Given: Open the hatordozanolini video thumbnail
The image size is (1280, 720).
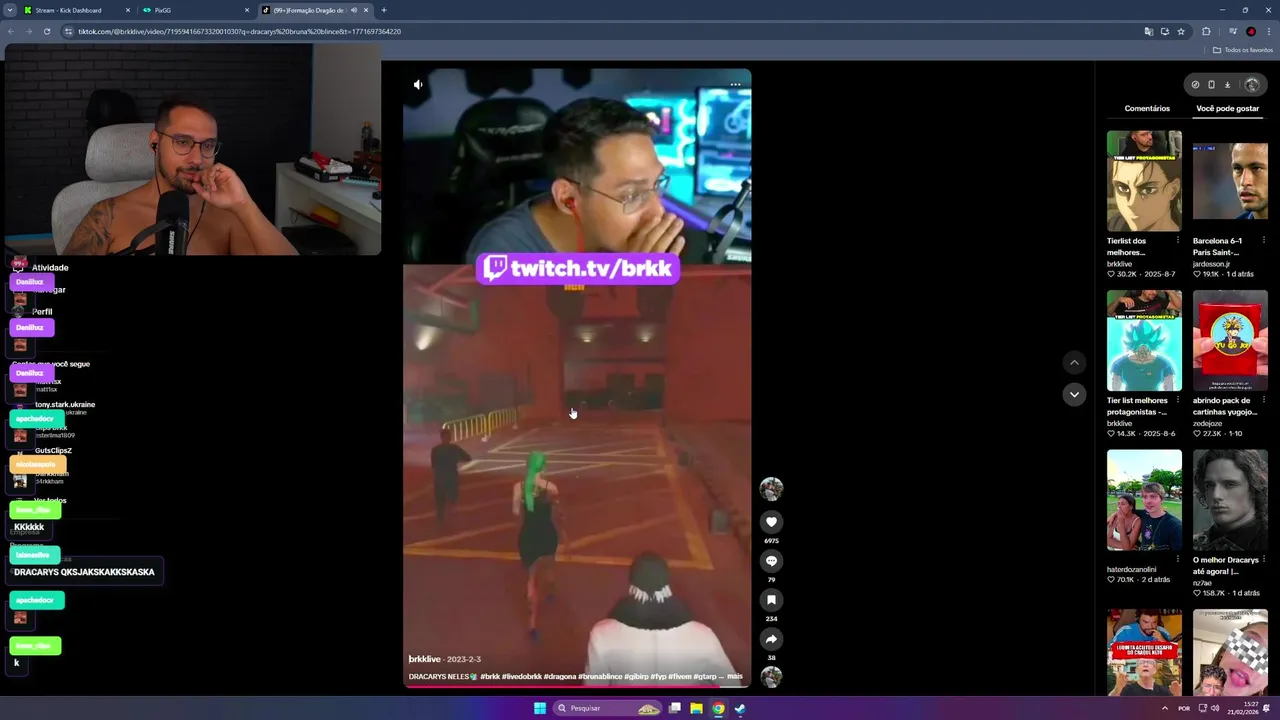Looking at the screenshot, I should pos(1144,500).
